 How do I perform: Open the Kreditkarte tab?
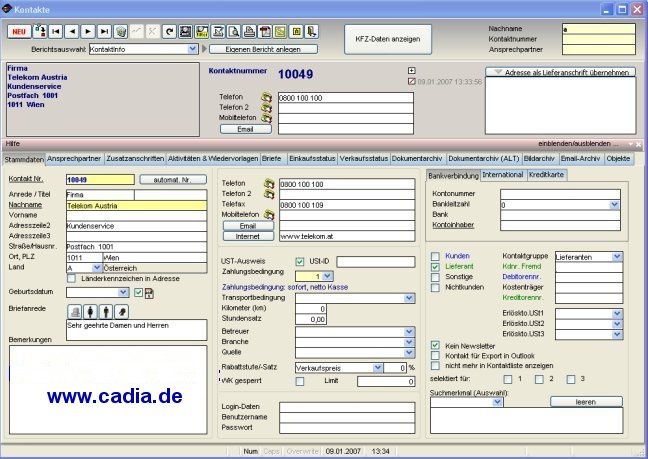[546, 175]
